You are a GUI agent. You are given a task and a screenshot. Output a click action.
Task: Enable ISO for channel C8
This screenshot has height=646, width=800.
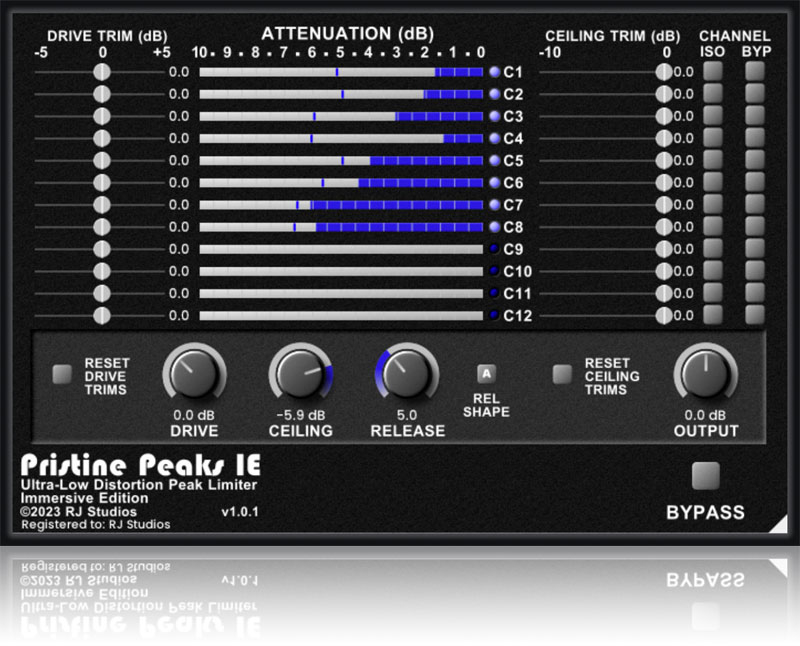713,227
